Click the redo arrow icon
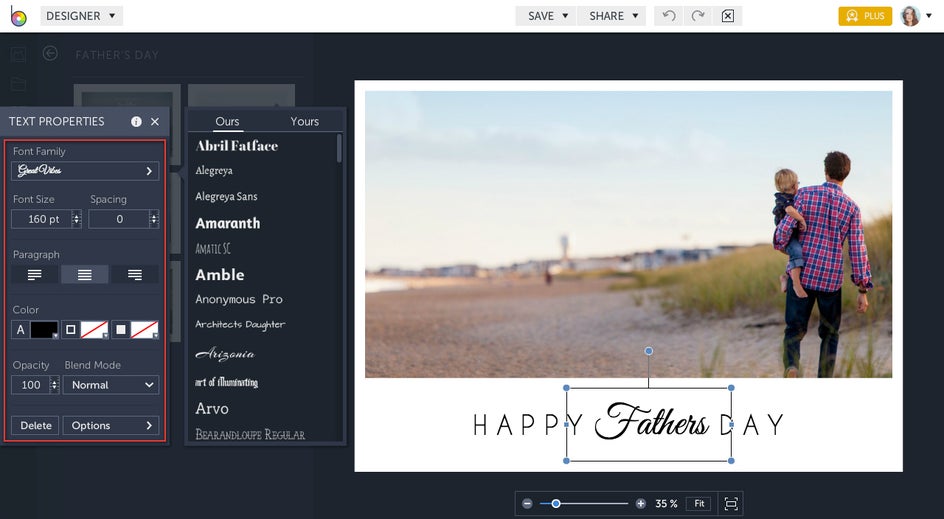The height and width of the screenshot is (519, 944). (x=698, y=16)
